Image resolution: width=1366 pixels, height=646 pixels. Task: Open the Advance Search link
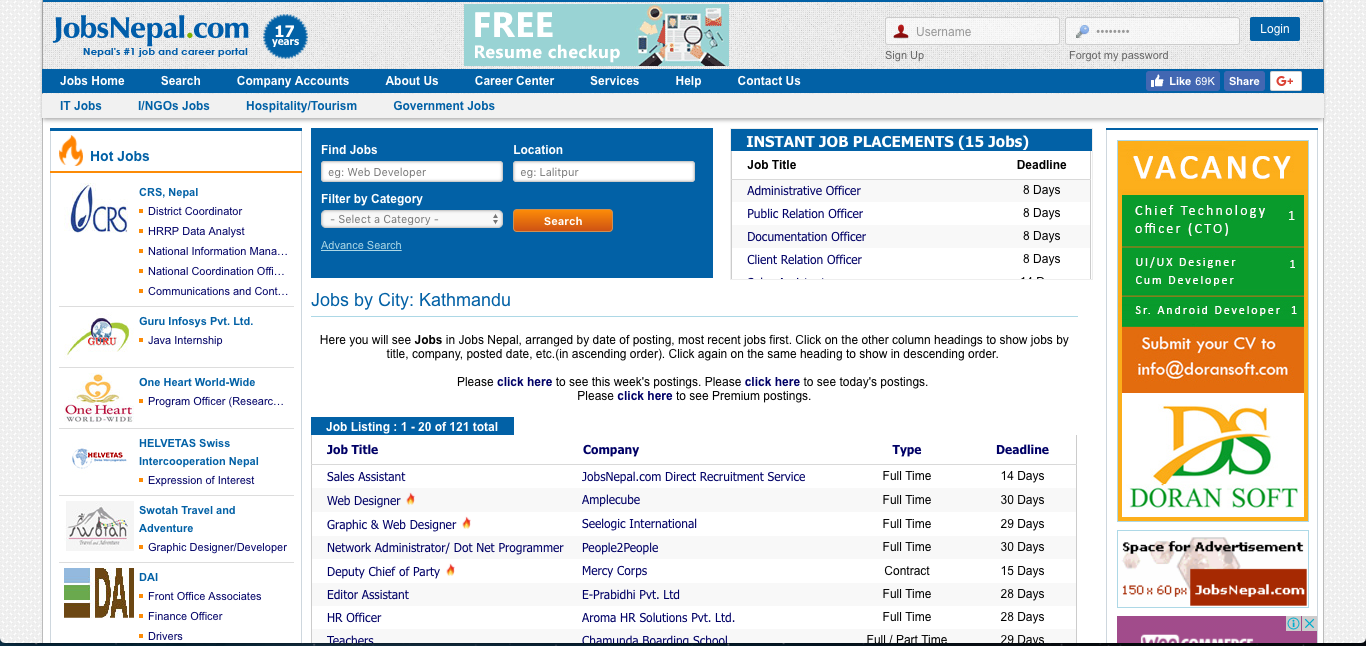click(361, 245)
